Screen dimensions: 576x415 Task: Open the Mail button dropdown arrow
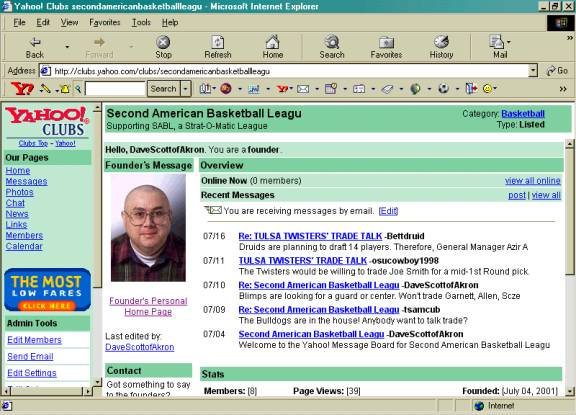(509, 42)
